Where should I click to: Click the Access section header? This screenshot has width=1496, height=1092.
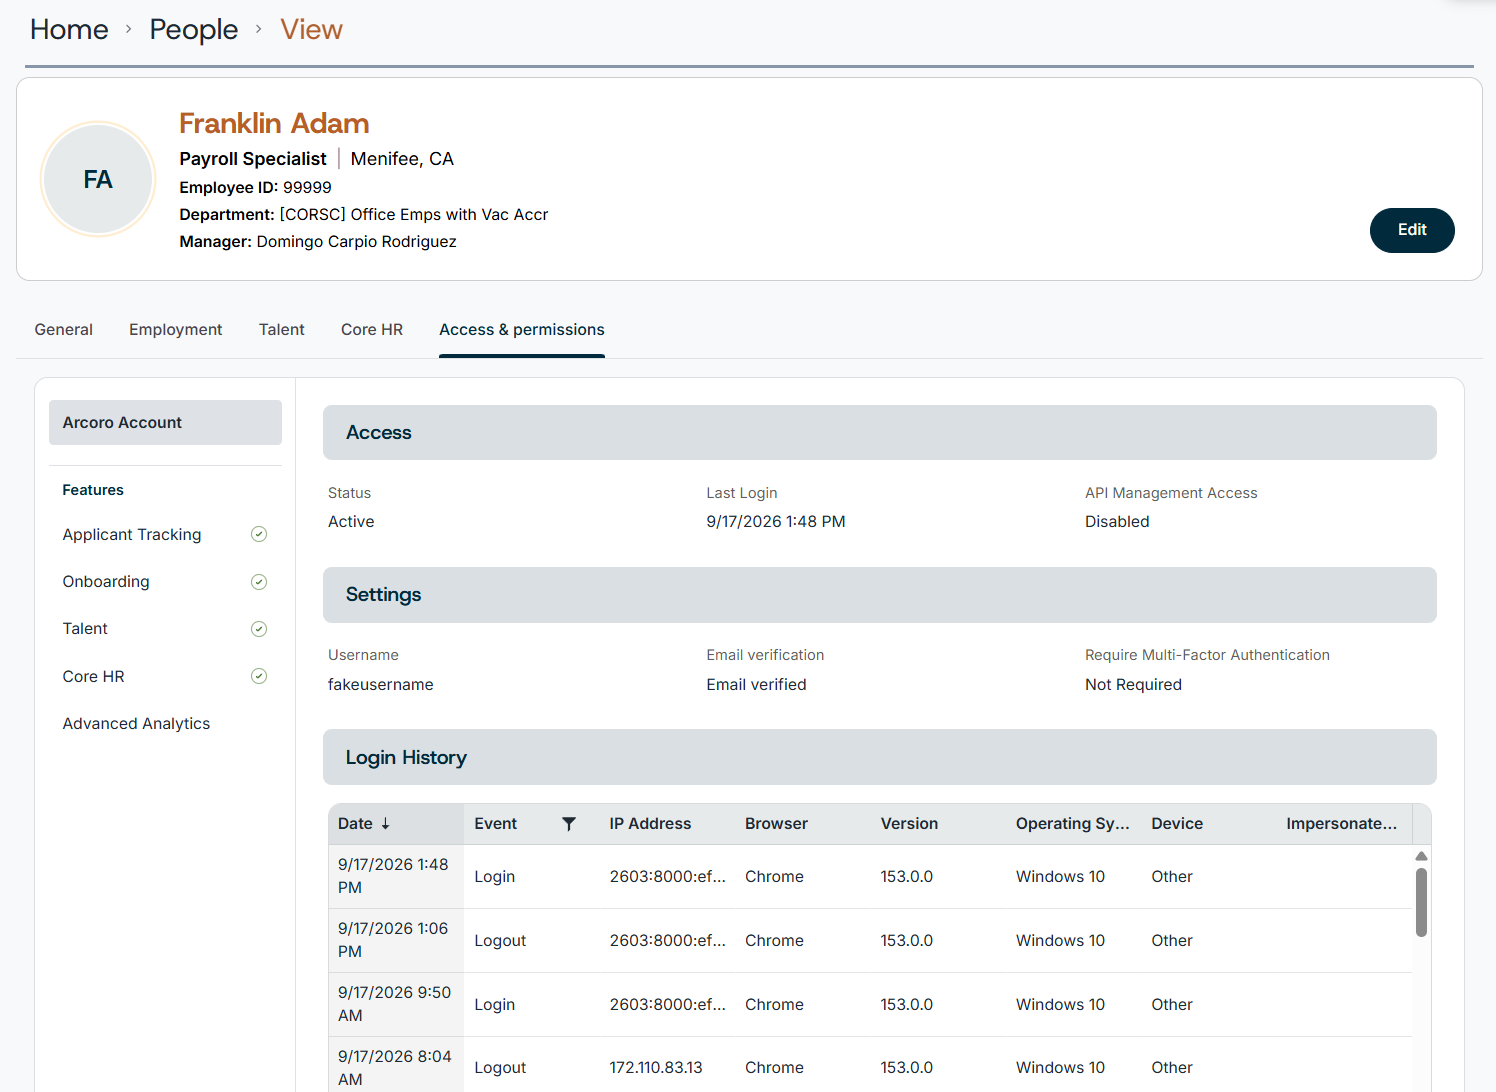click(x=879, y=433)
